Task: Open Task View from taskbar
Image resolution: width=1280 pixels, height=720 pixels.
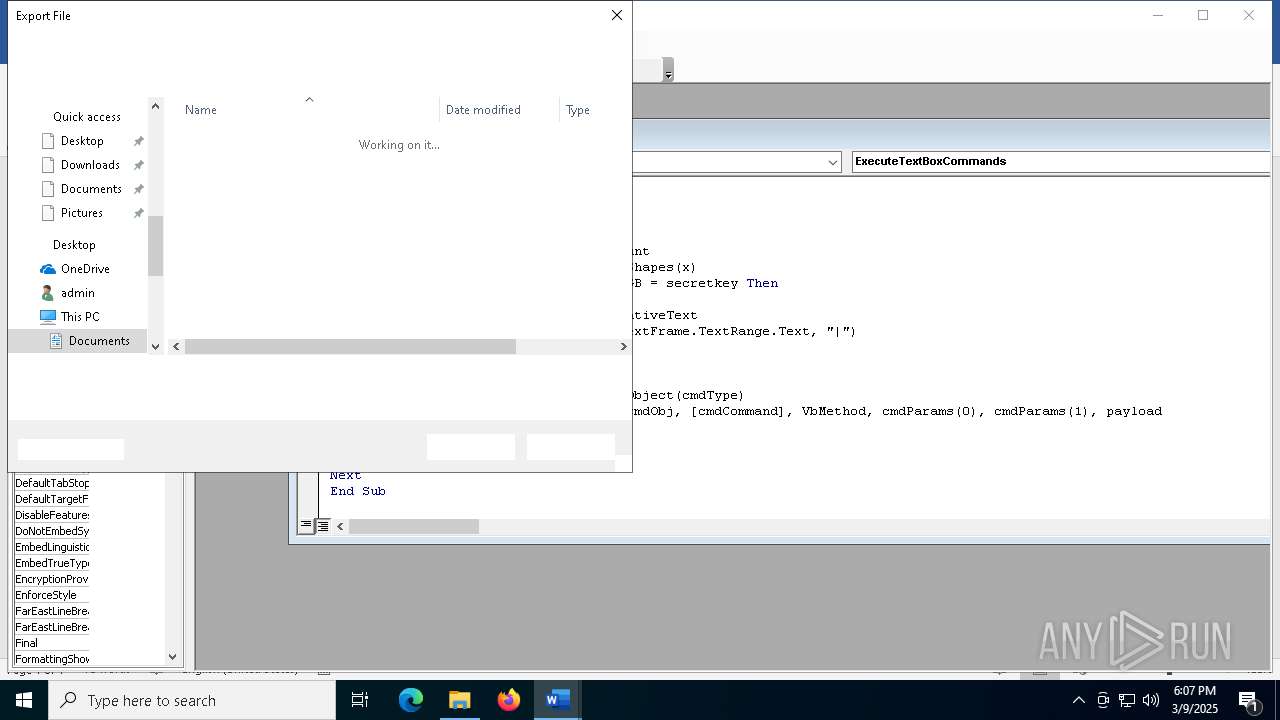Action: [x=361, y=700]
